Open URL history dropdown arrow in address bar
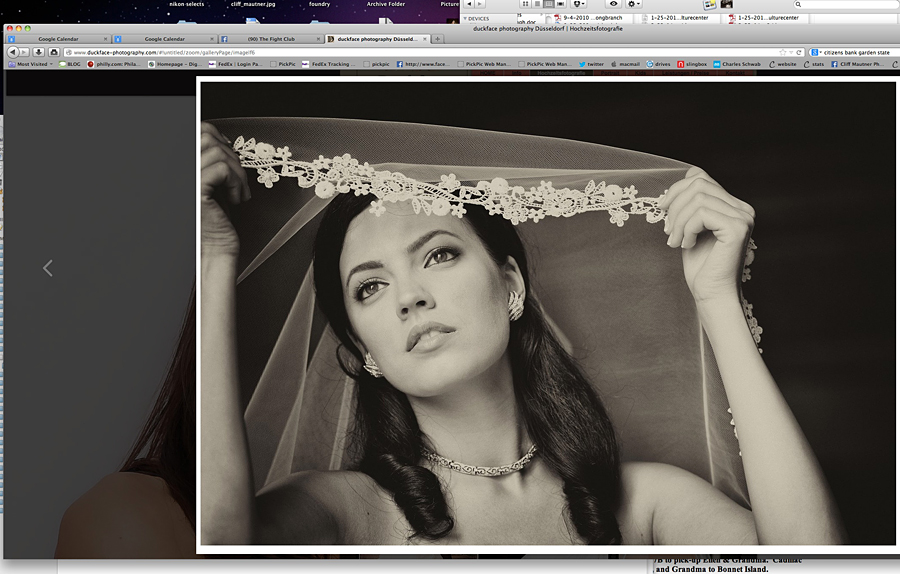The height and width of the screenshot is (574, 900). coord(790,52)
